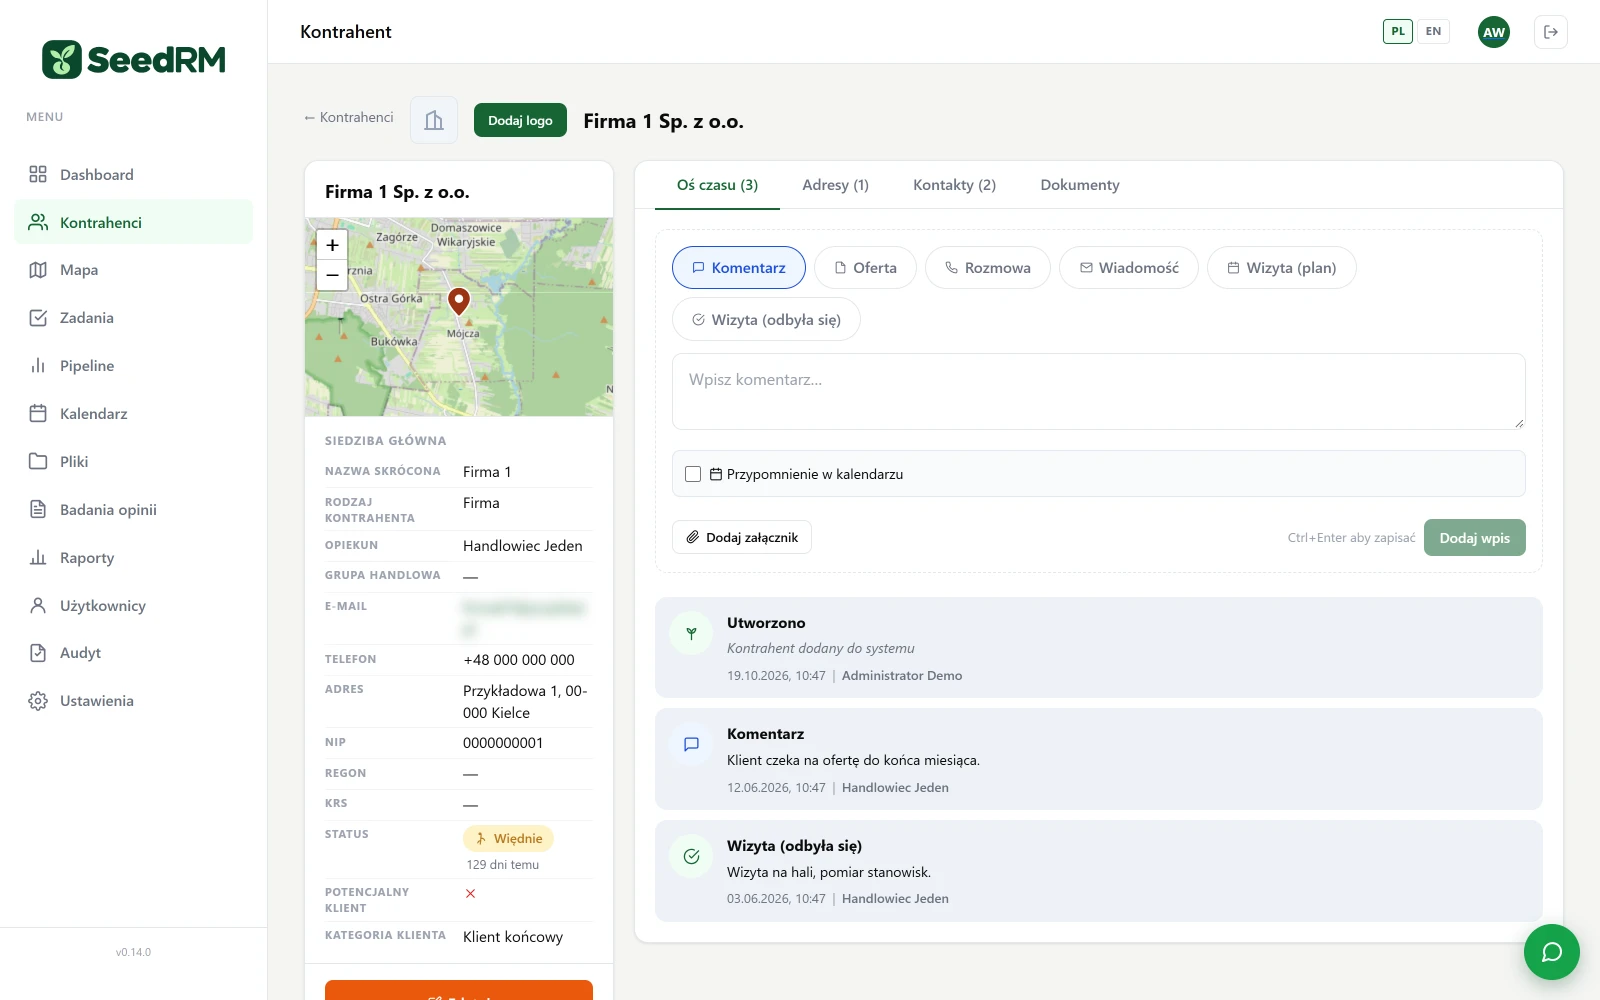This screenshot has height=1000, width=1600.
Task: Click Dodaj logo button
Action: (x=520, y=120)
